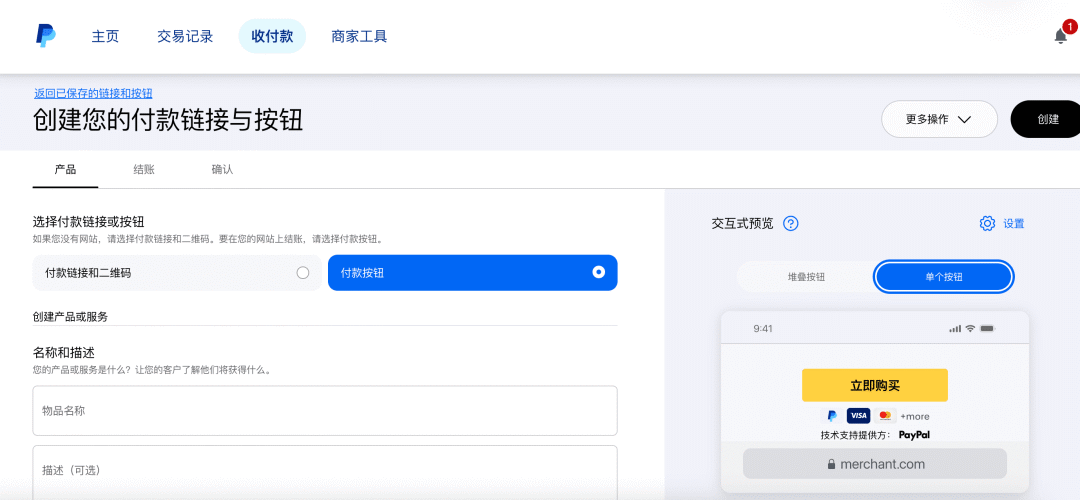Switch preview to 单个按钮
This screenshot has width=1080, height=500.
944,277
